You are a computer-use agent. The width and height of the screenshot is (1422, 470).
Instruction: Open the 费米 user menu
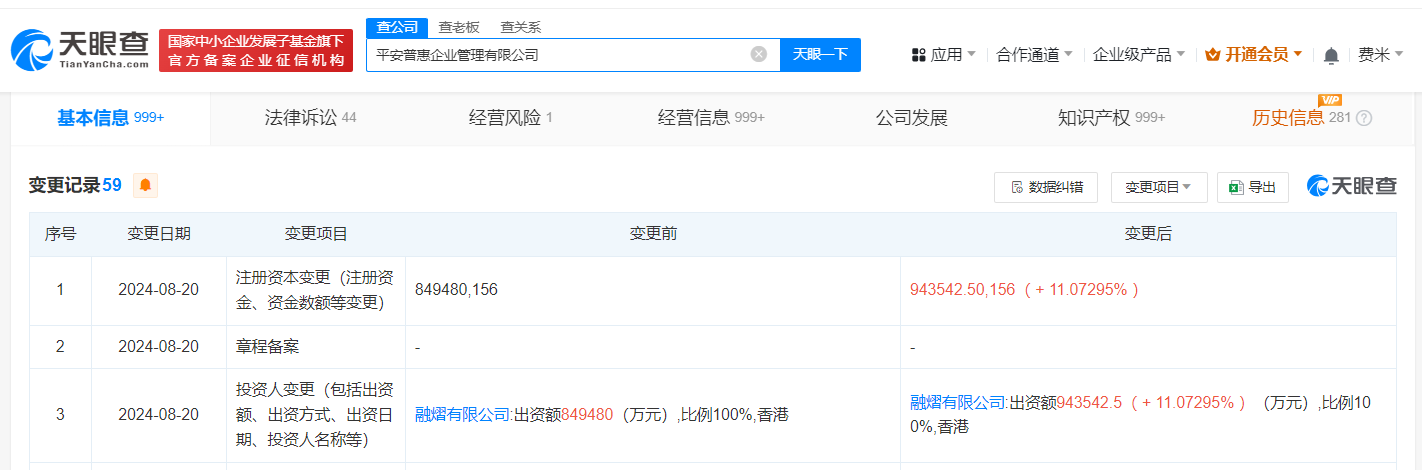point(1380,55)
